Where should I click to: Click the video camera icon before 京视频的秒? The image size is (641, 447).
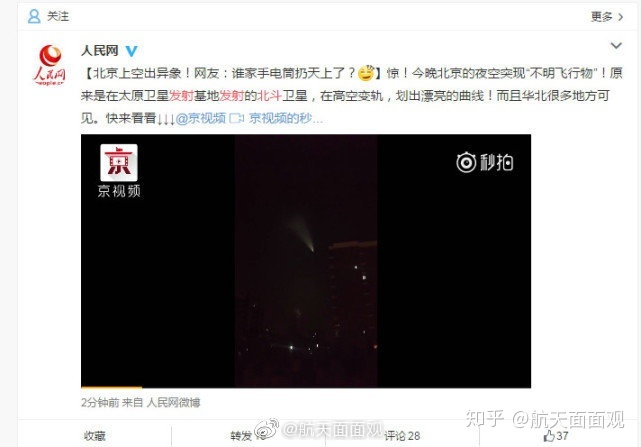click(236, 119)
